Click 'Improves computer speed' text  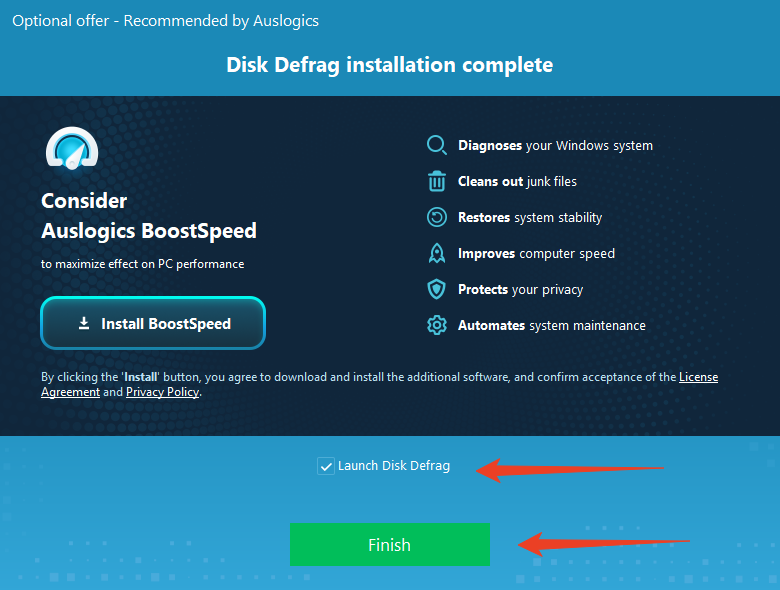coord(536,253)
